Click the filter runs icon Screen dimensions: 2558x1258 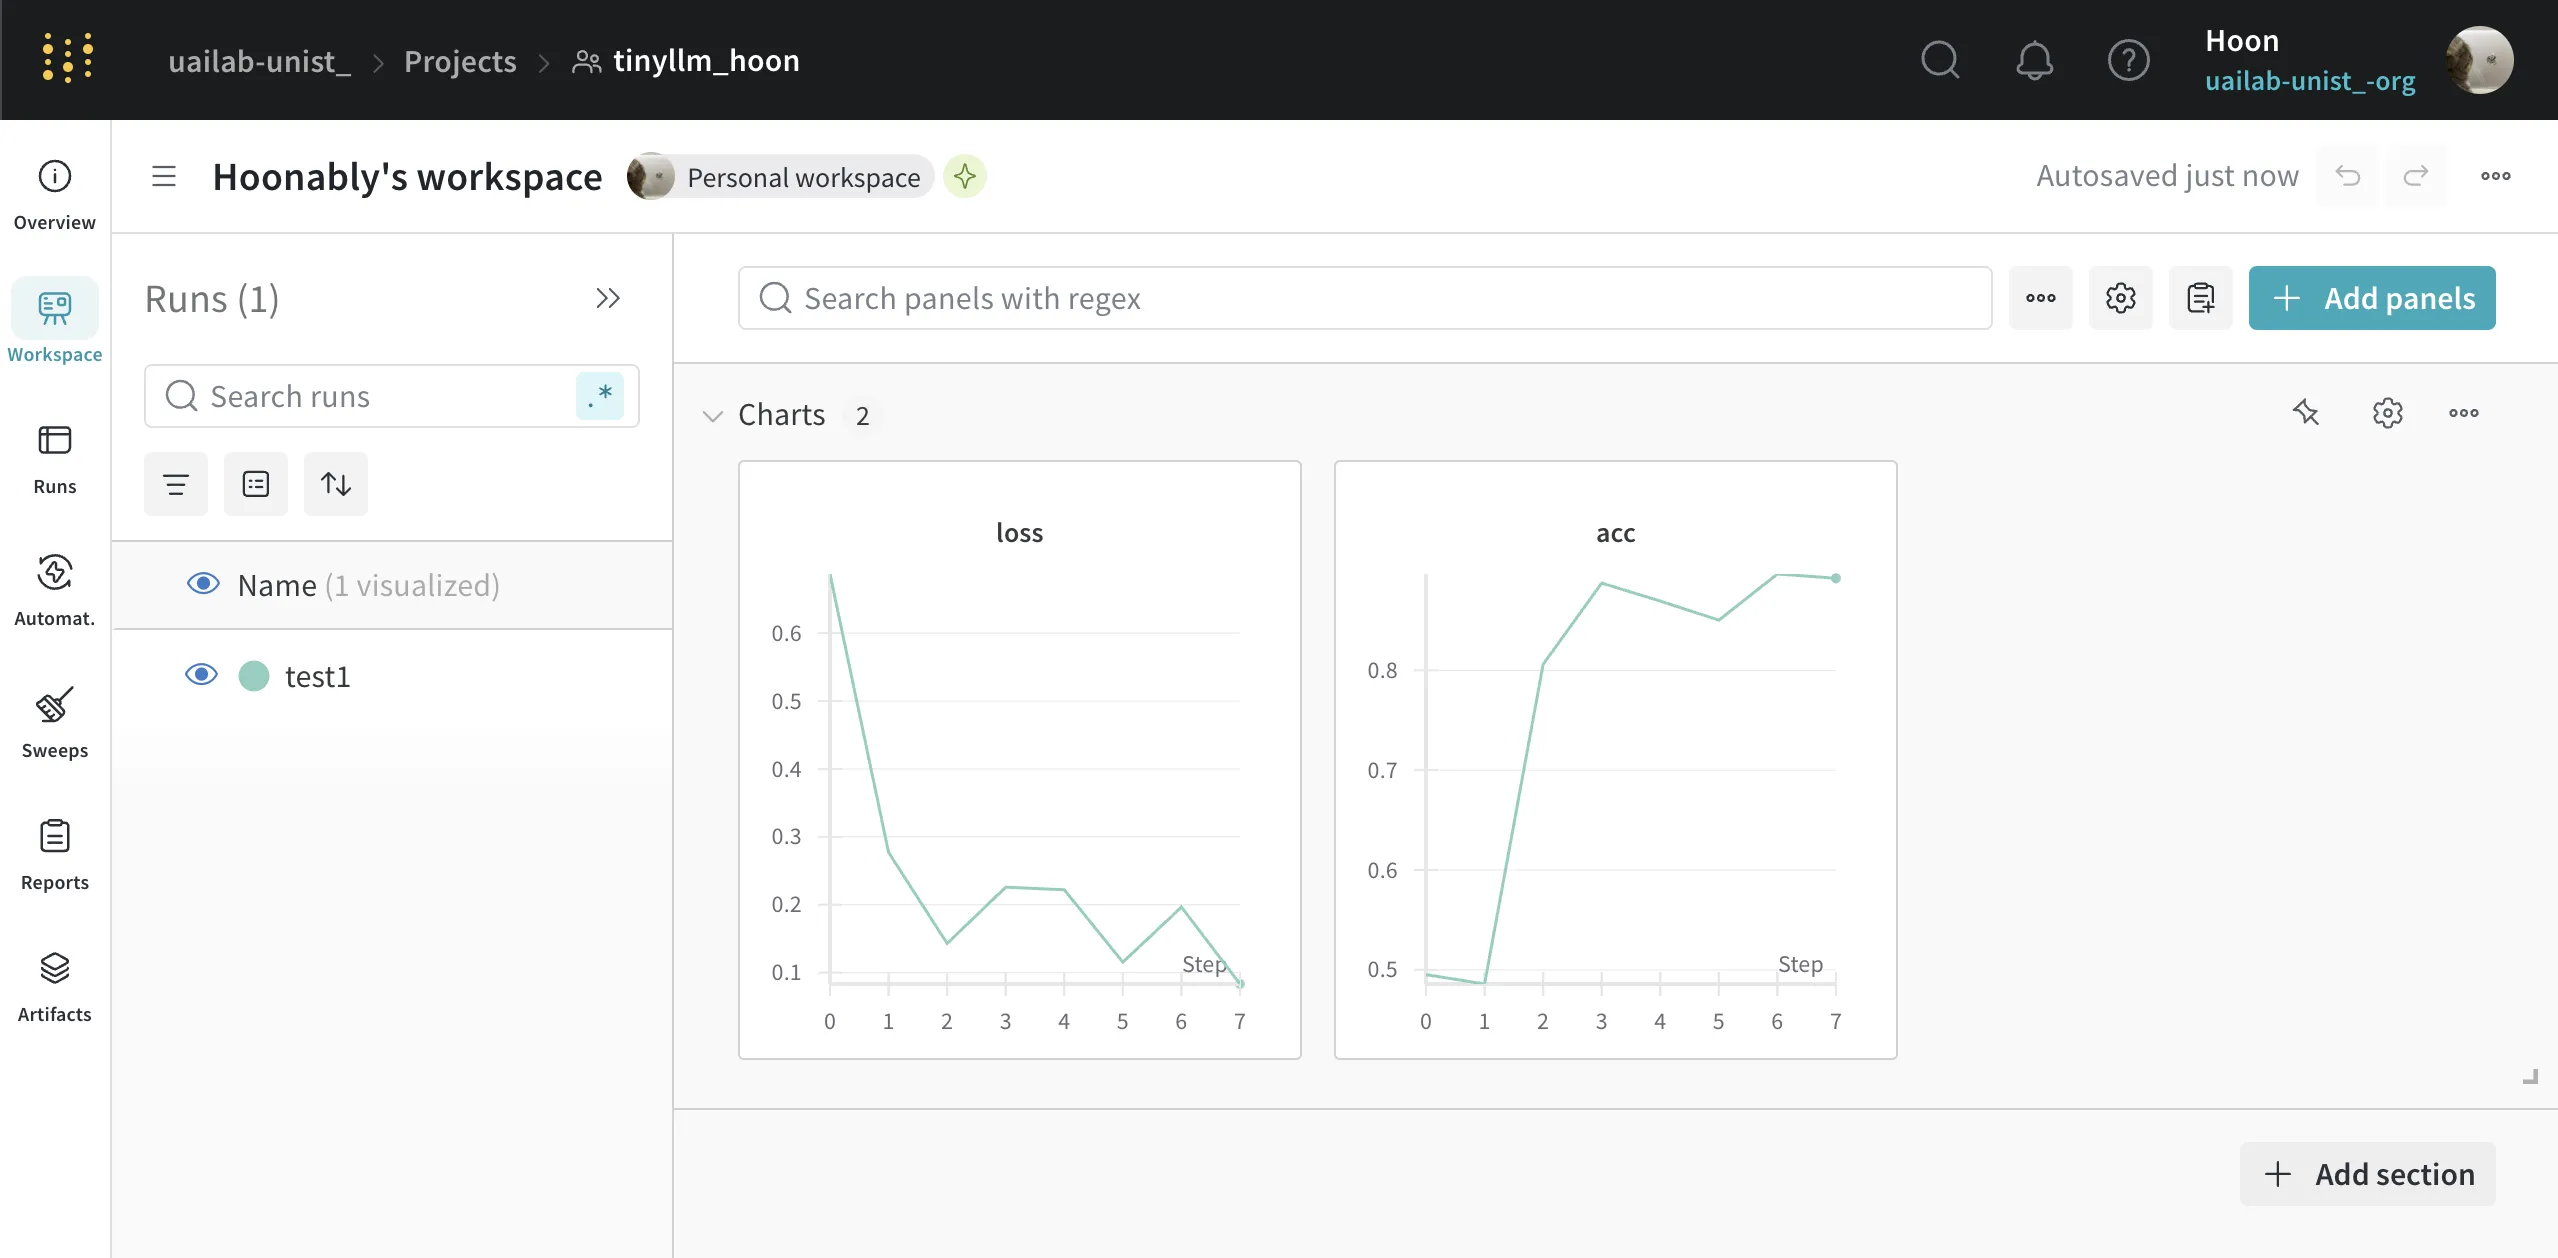tap(176, 484)
